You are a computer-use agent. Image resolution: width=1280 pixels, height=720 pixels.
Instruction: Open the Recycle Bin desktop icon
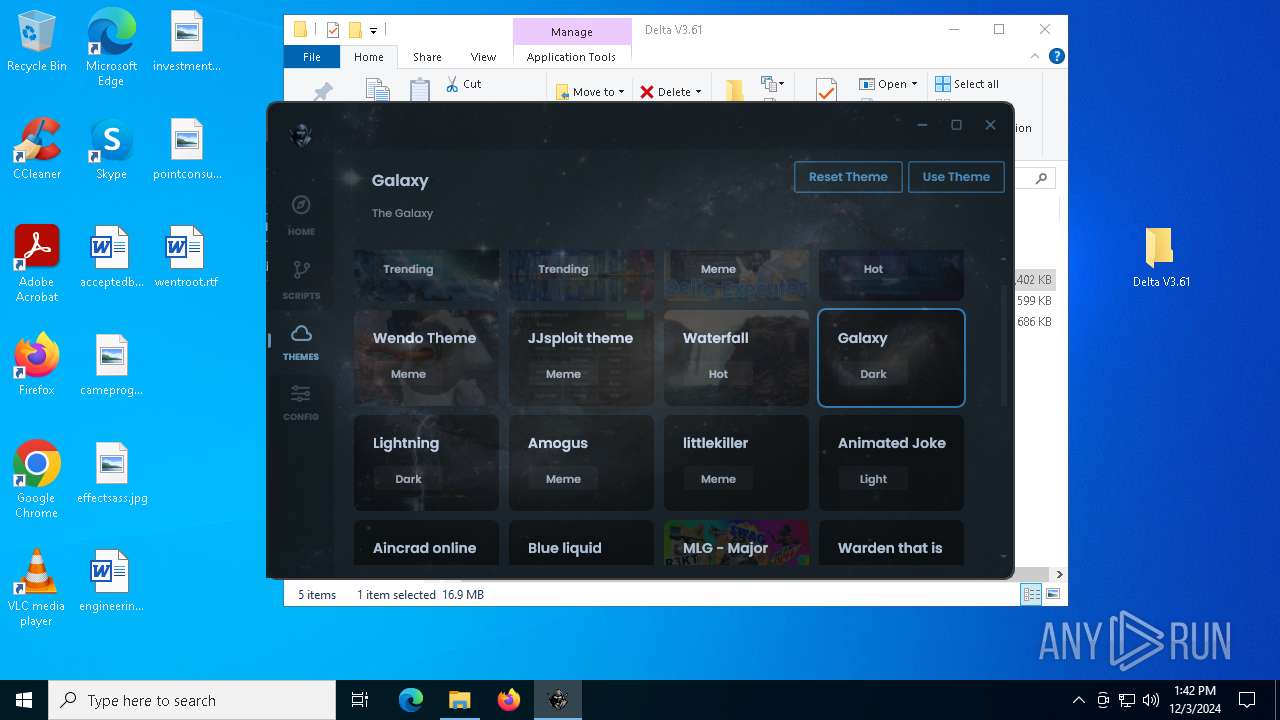coord(37,42)
